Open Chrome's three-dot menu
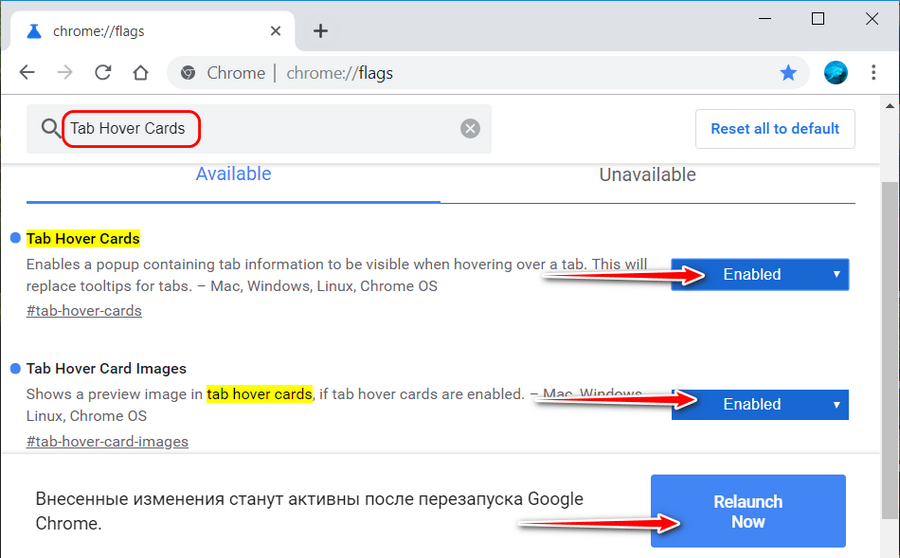The width and height of the screenshot is (900, 558). (x=874, y=72)
